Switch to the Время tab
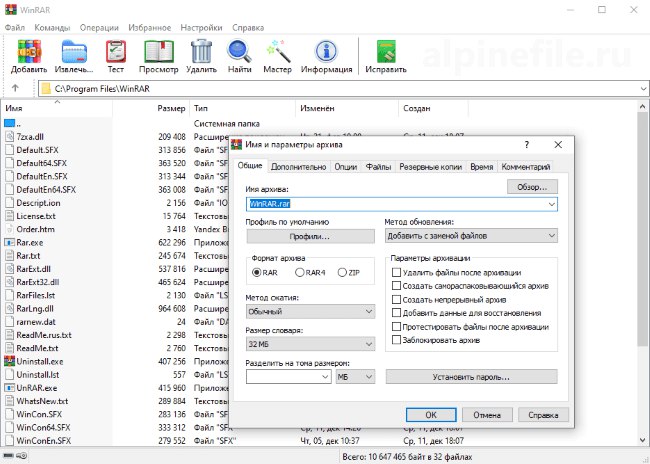This screenshot has width=650, height=464. tap(482, 167)
